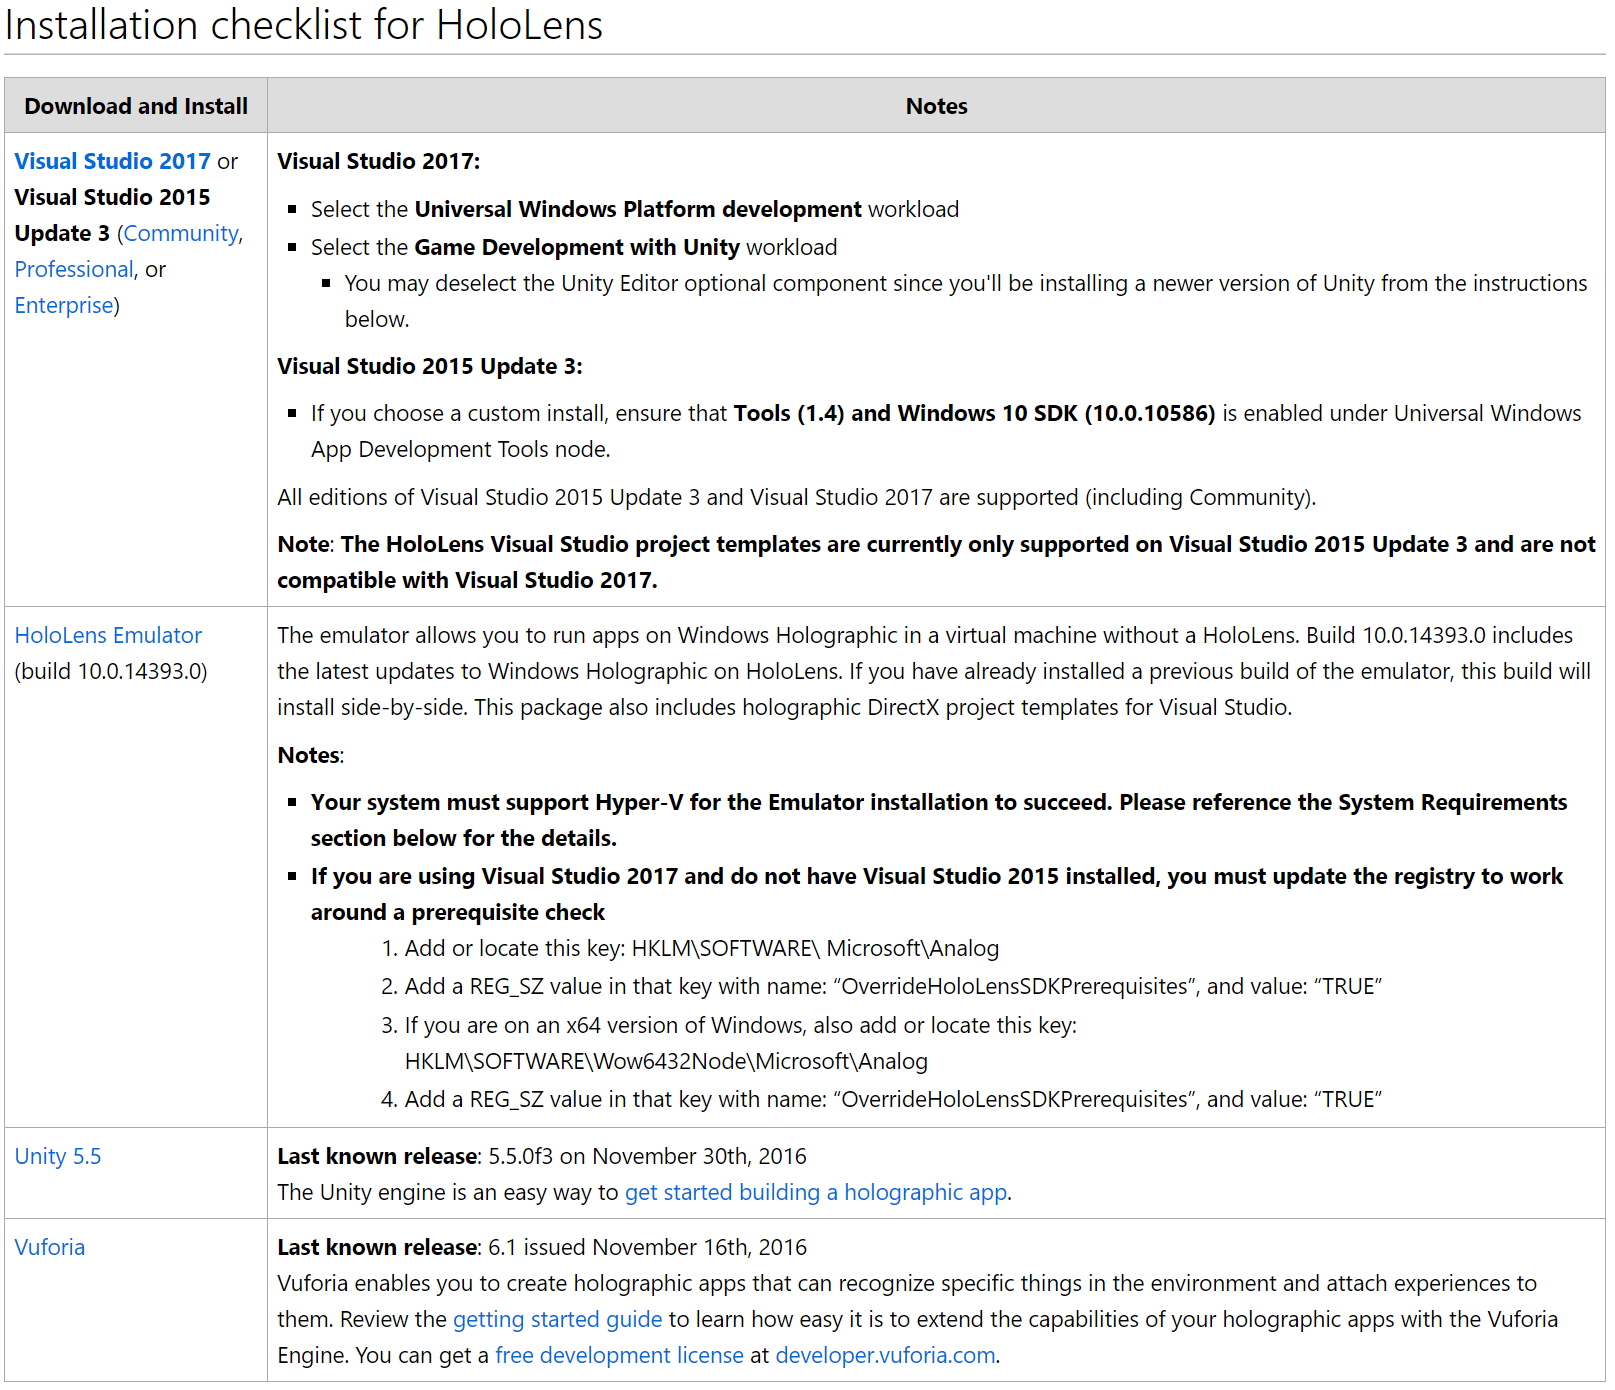Viewport: 1615px width, 1390px height.
Task: Click the 'If you are using Visual Studio 2017' note
Action: click(937, 894)
